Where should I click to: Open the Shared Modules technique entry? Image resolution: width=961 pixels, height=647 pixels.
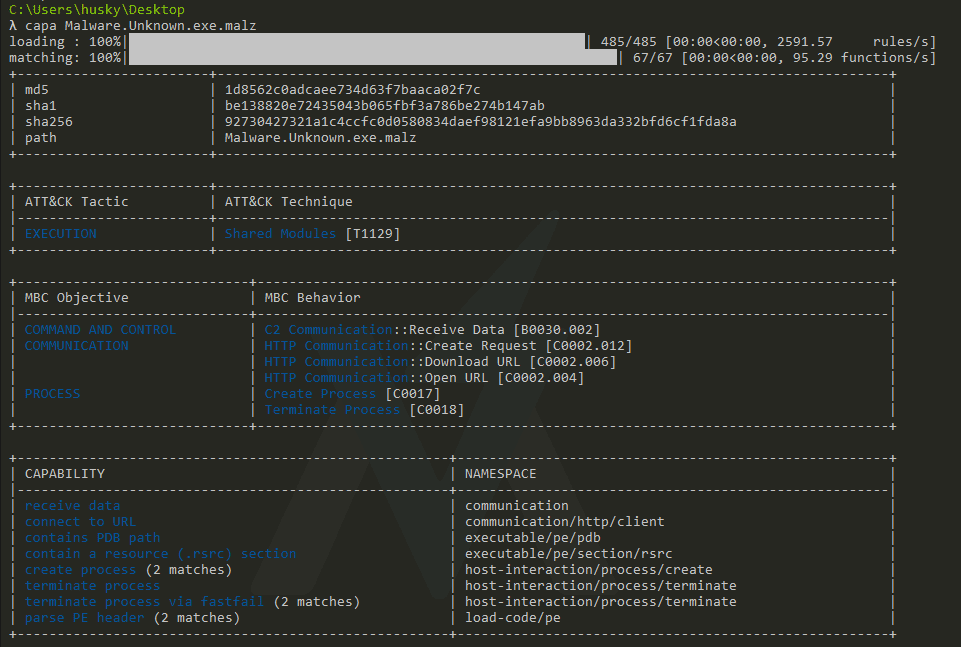click(x=281, y=233)
